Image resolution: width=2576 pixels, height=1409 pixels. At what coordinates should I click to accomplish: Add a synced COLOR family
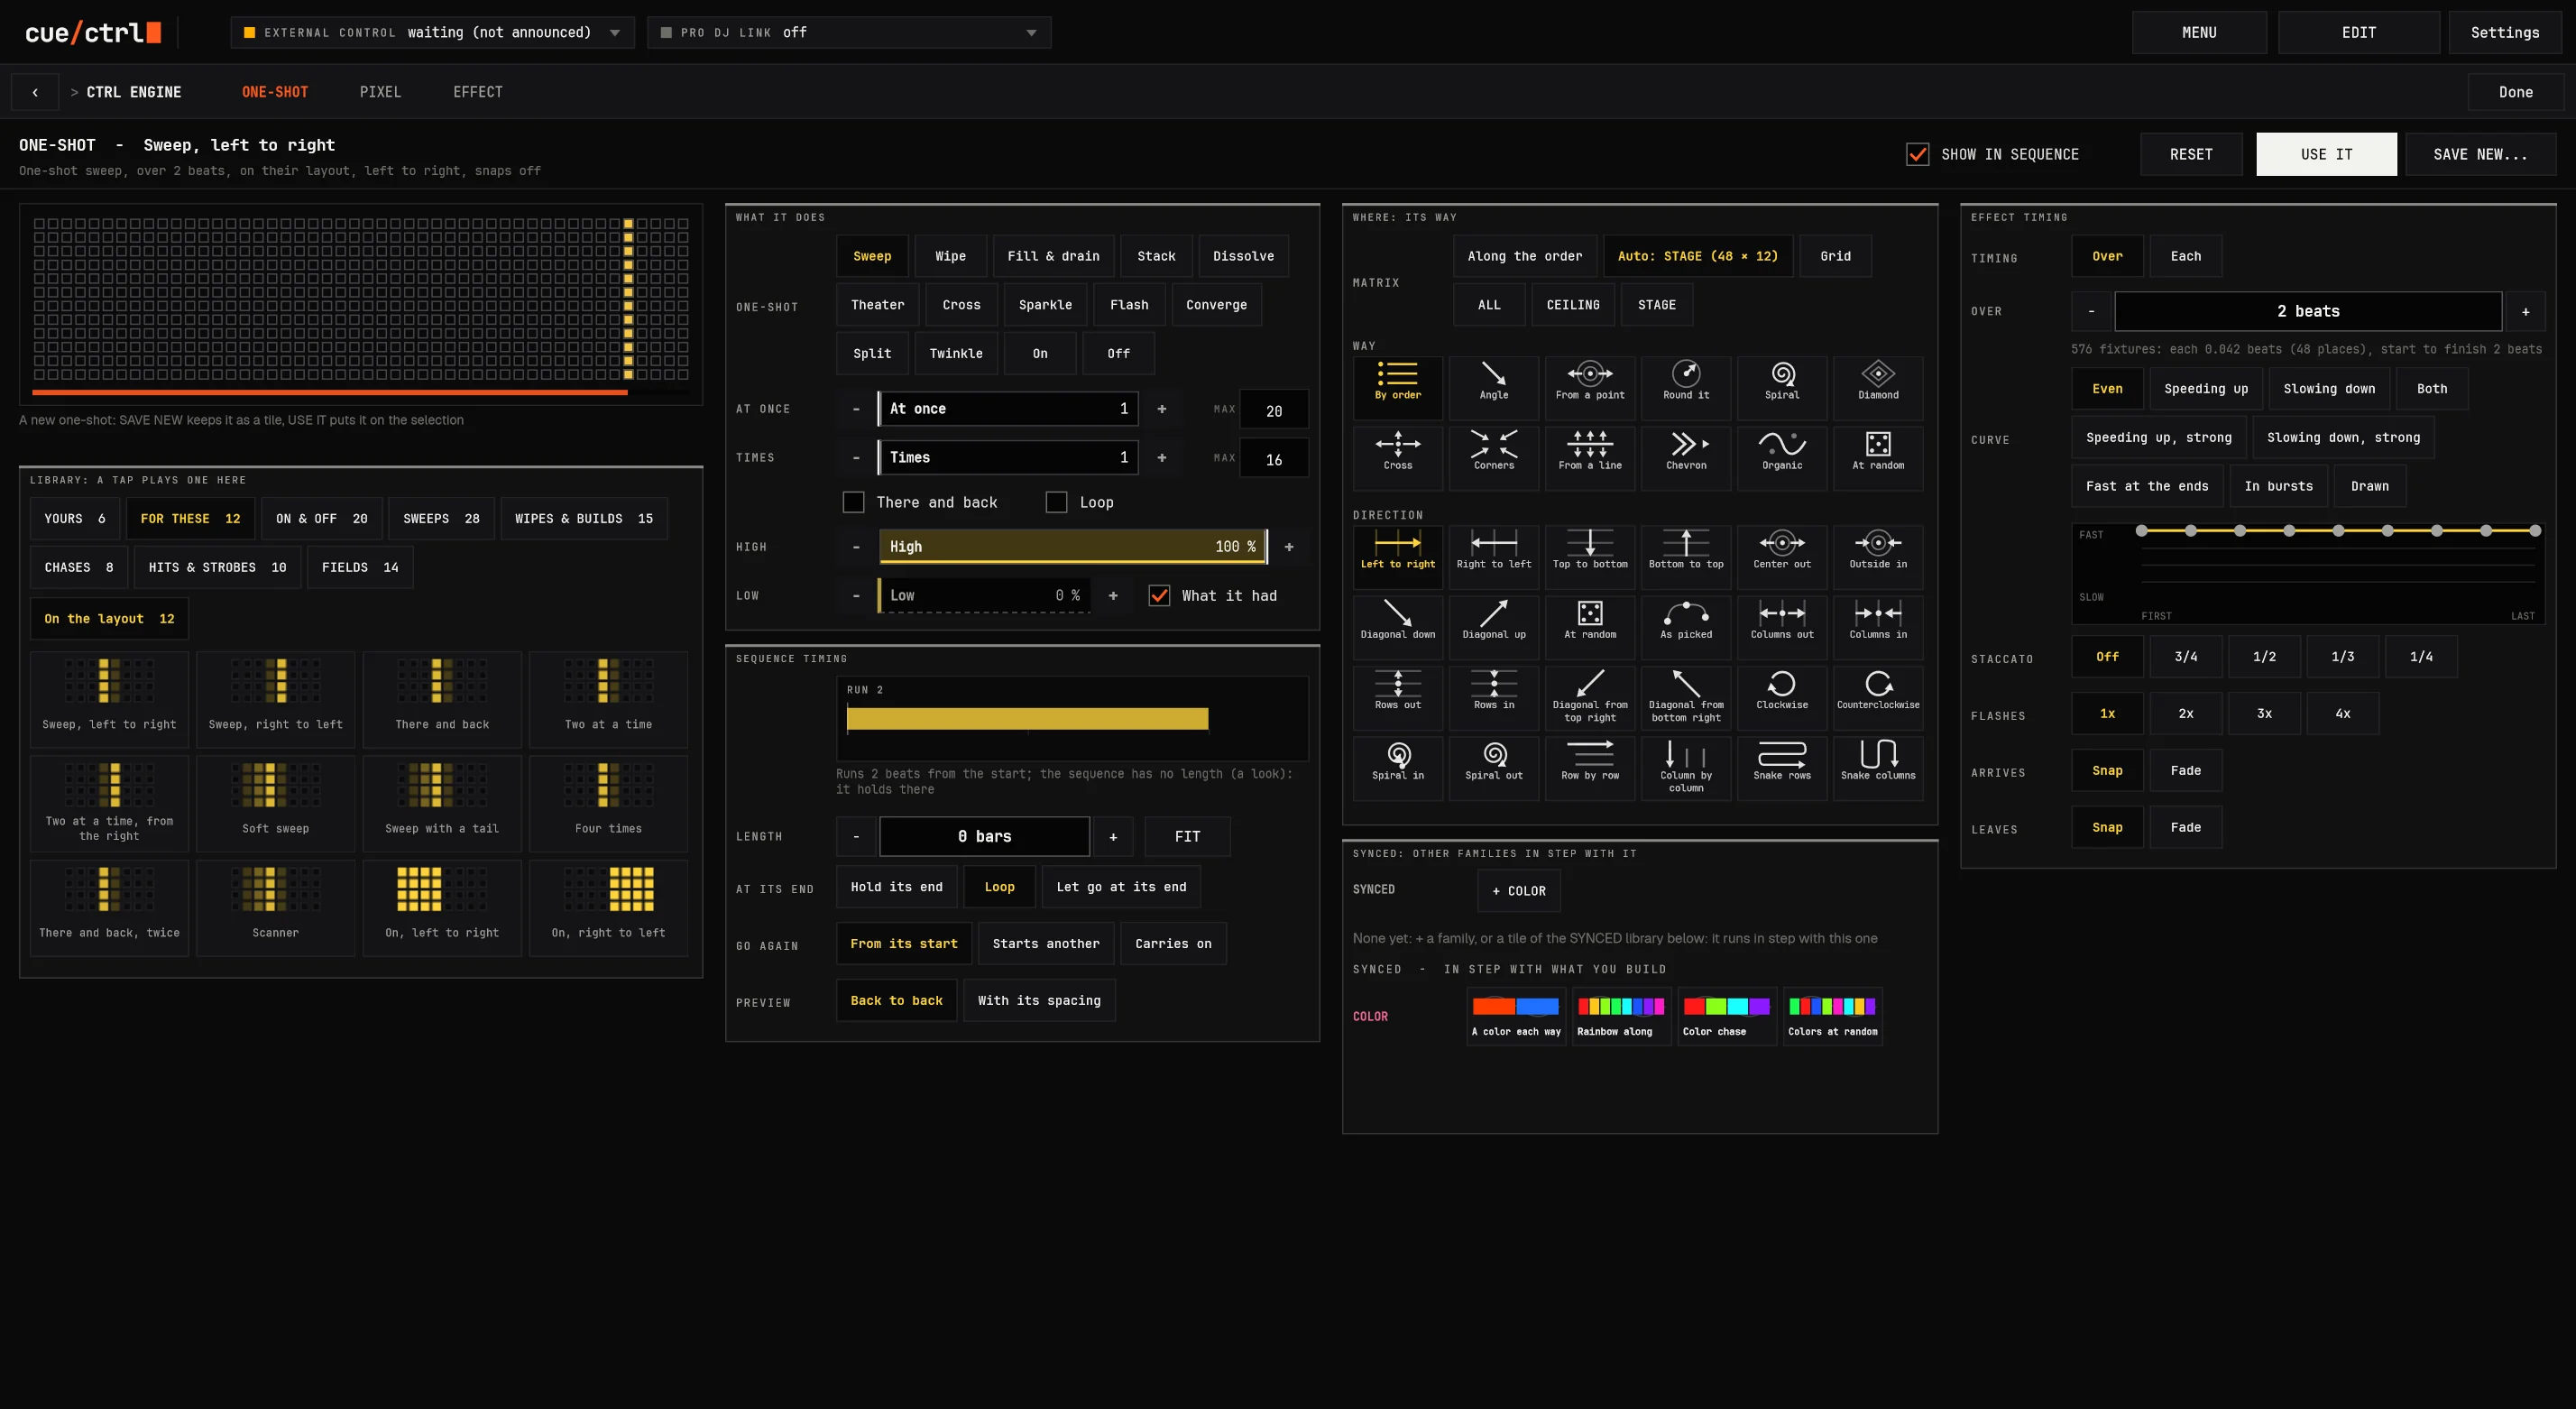[1518, 890]
